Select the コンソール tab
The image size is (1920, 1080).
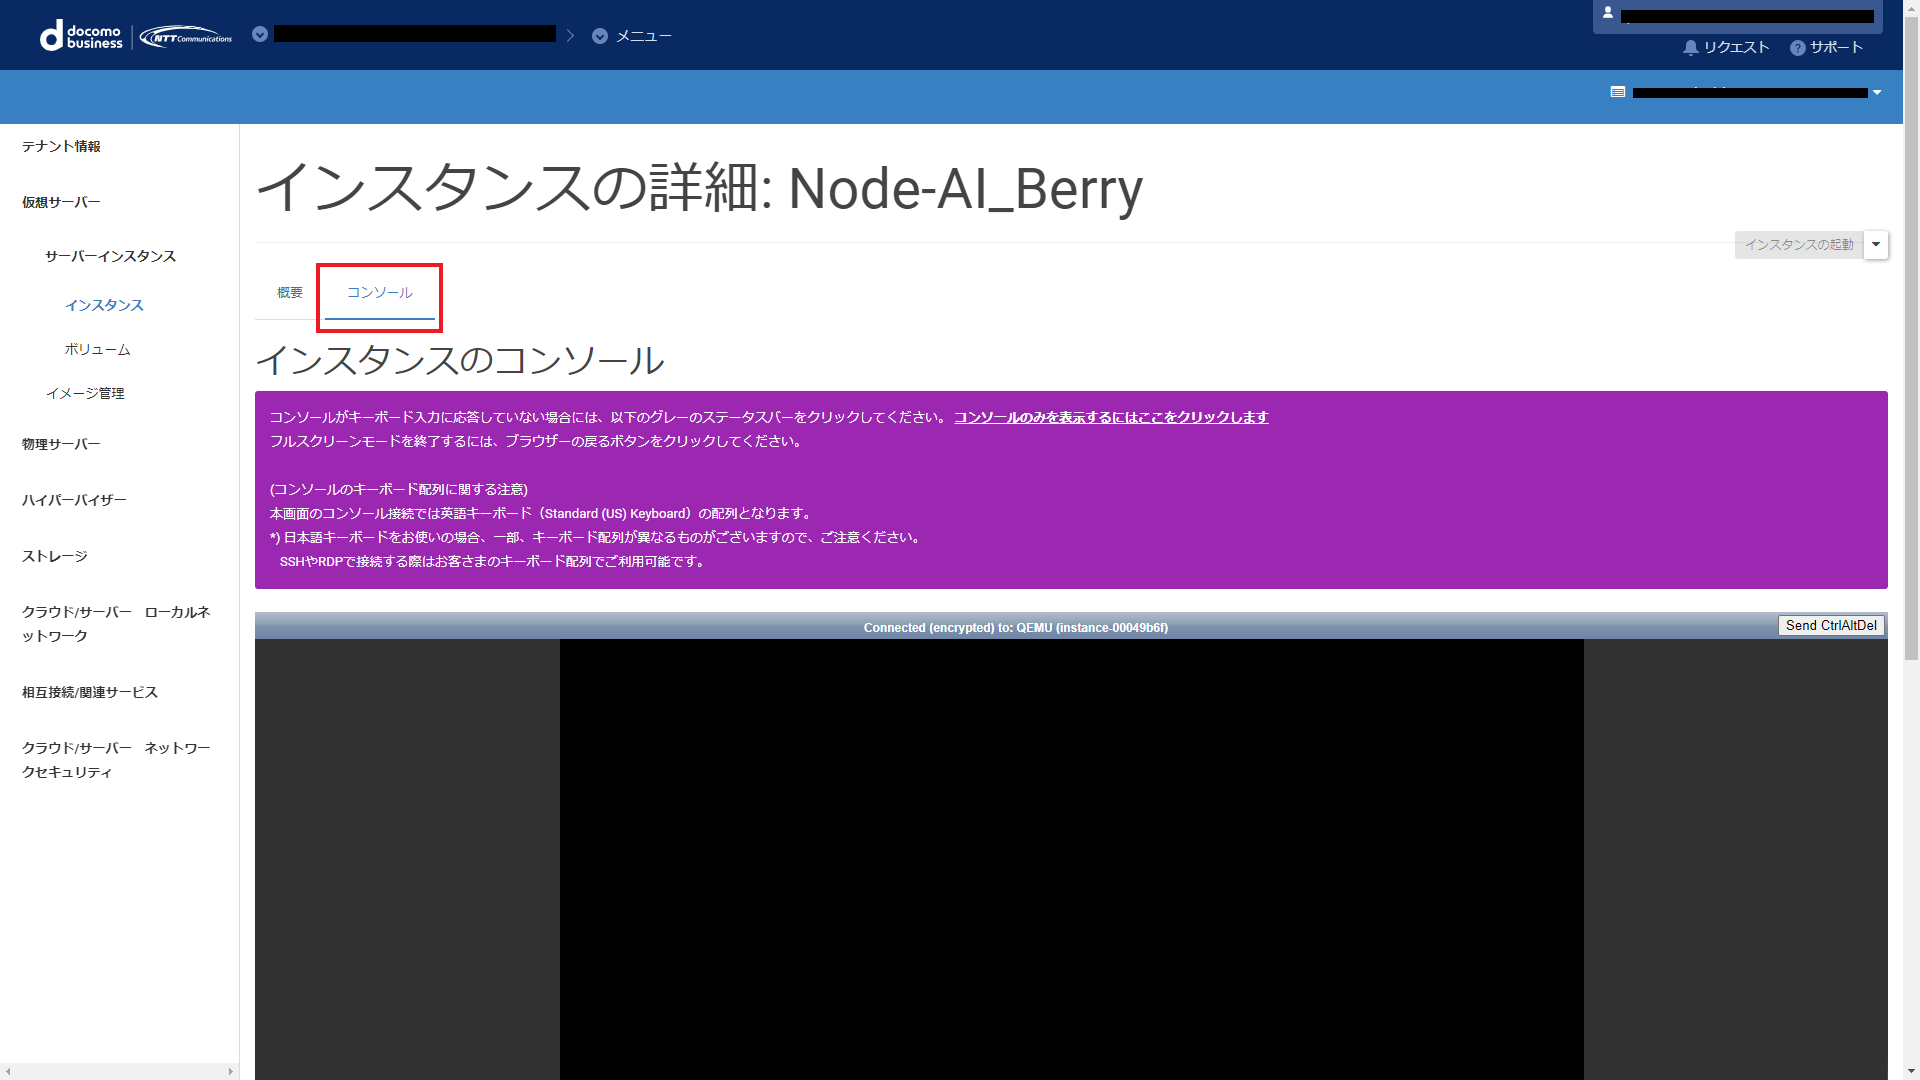380,293
